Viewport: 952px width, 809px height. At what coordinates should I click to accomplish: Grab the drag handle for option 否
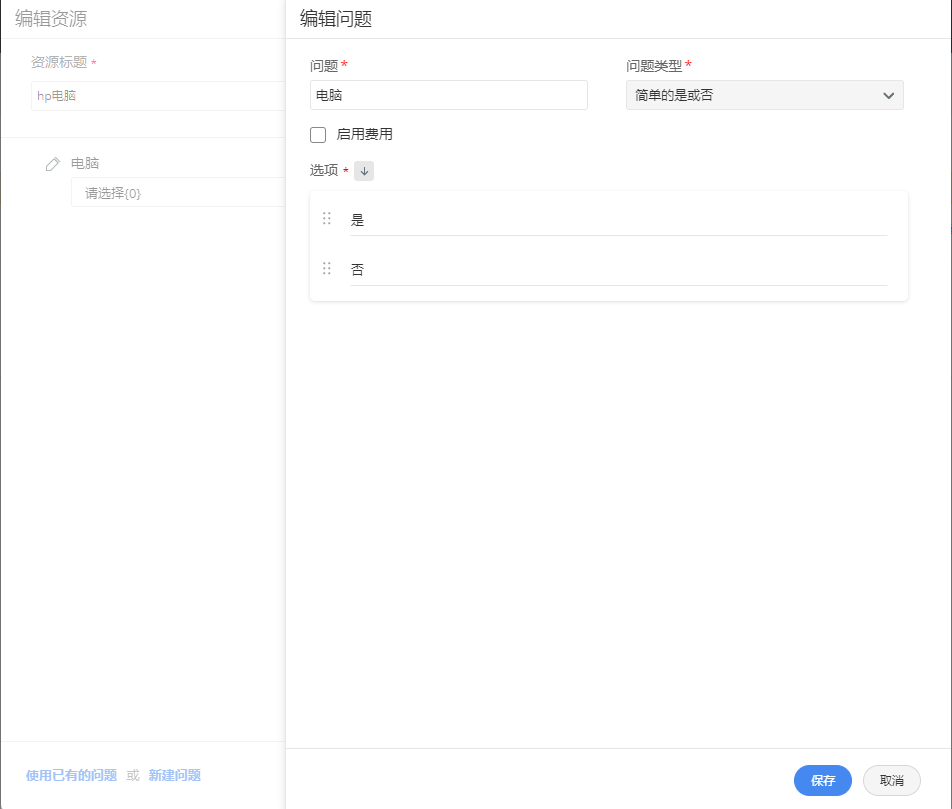coord(327,268)
